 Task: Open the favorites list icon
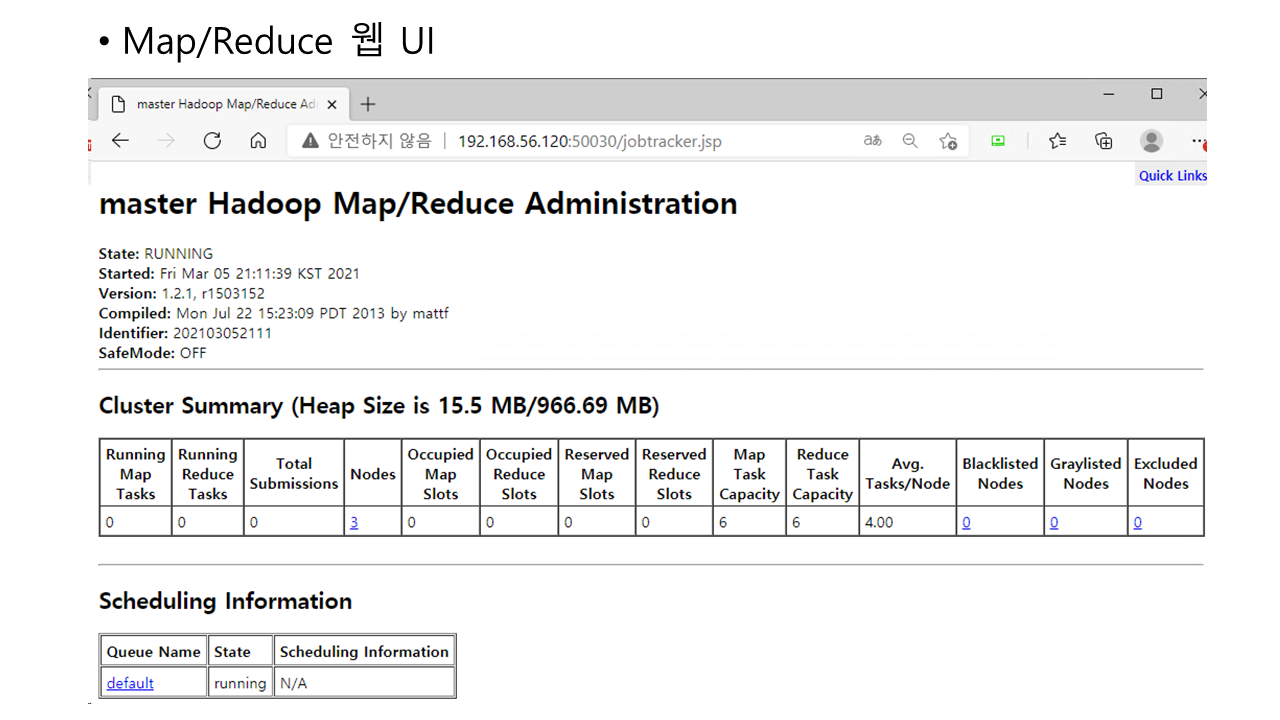pos(1057,141)
